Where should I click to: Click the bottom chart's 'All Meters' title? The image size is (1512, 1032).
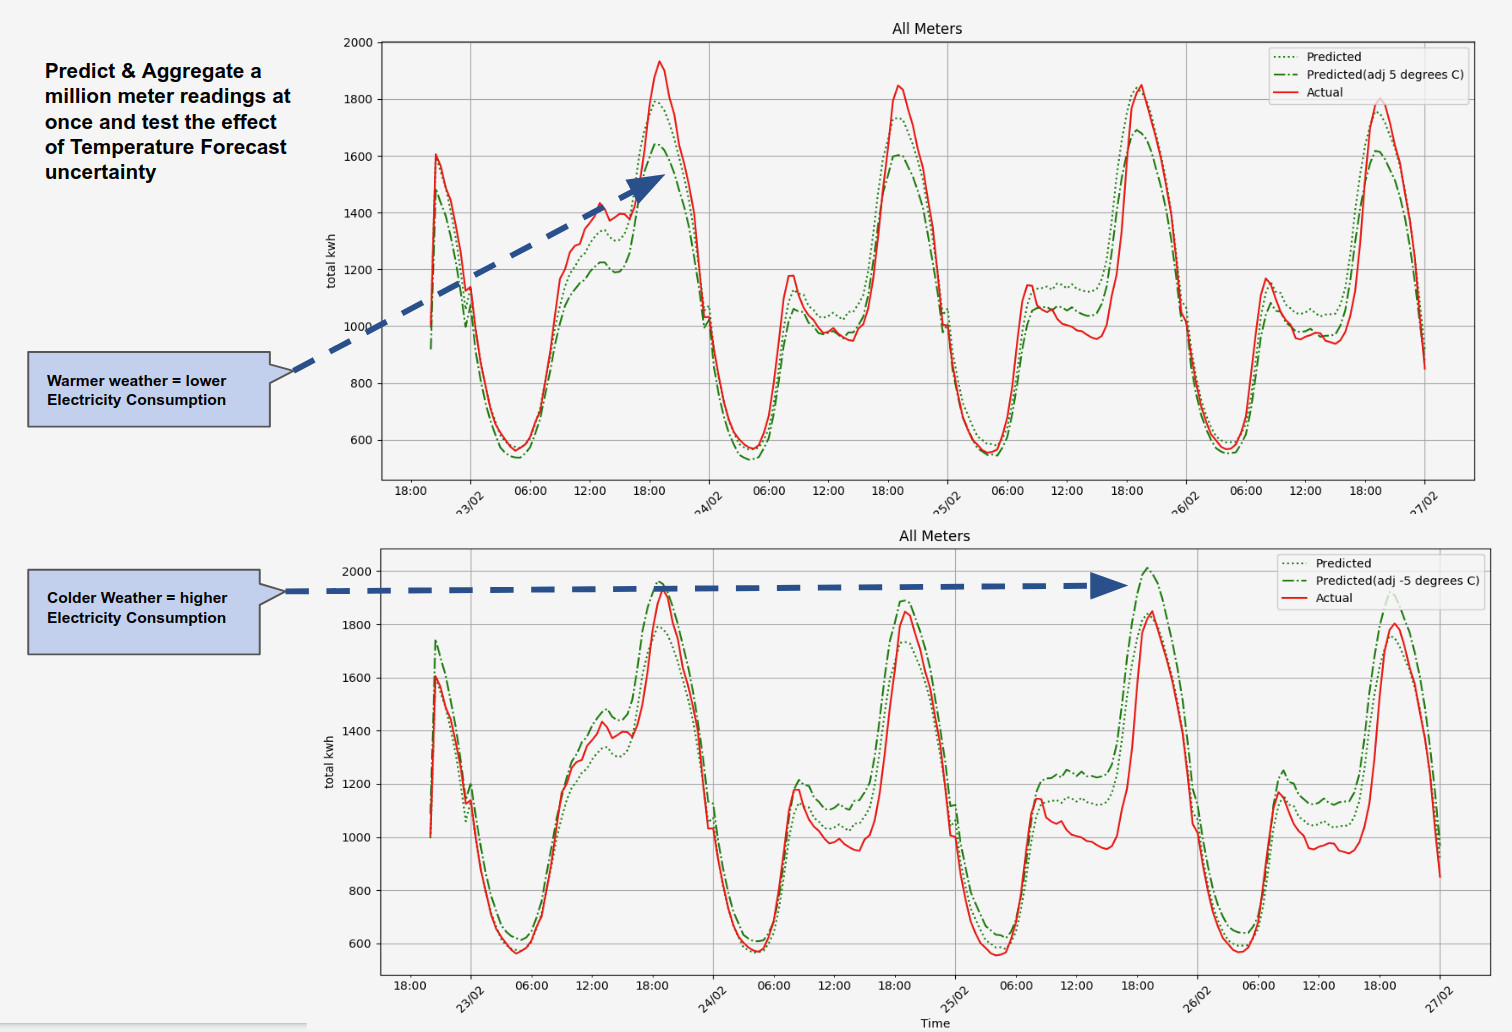[x=934, y=536]
